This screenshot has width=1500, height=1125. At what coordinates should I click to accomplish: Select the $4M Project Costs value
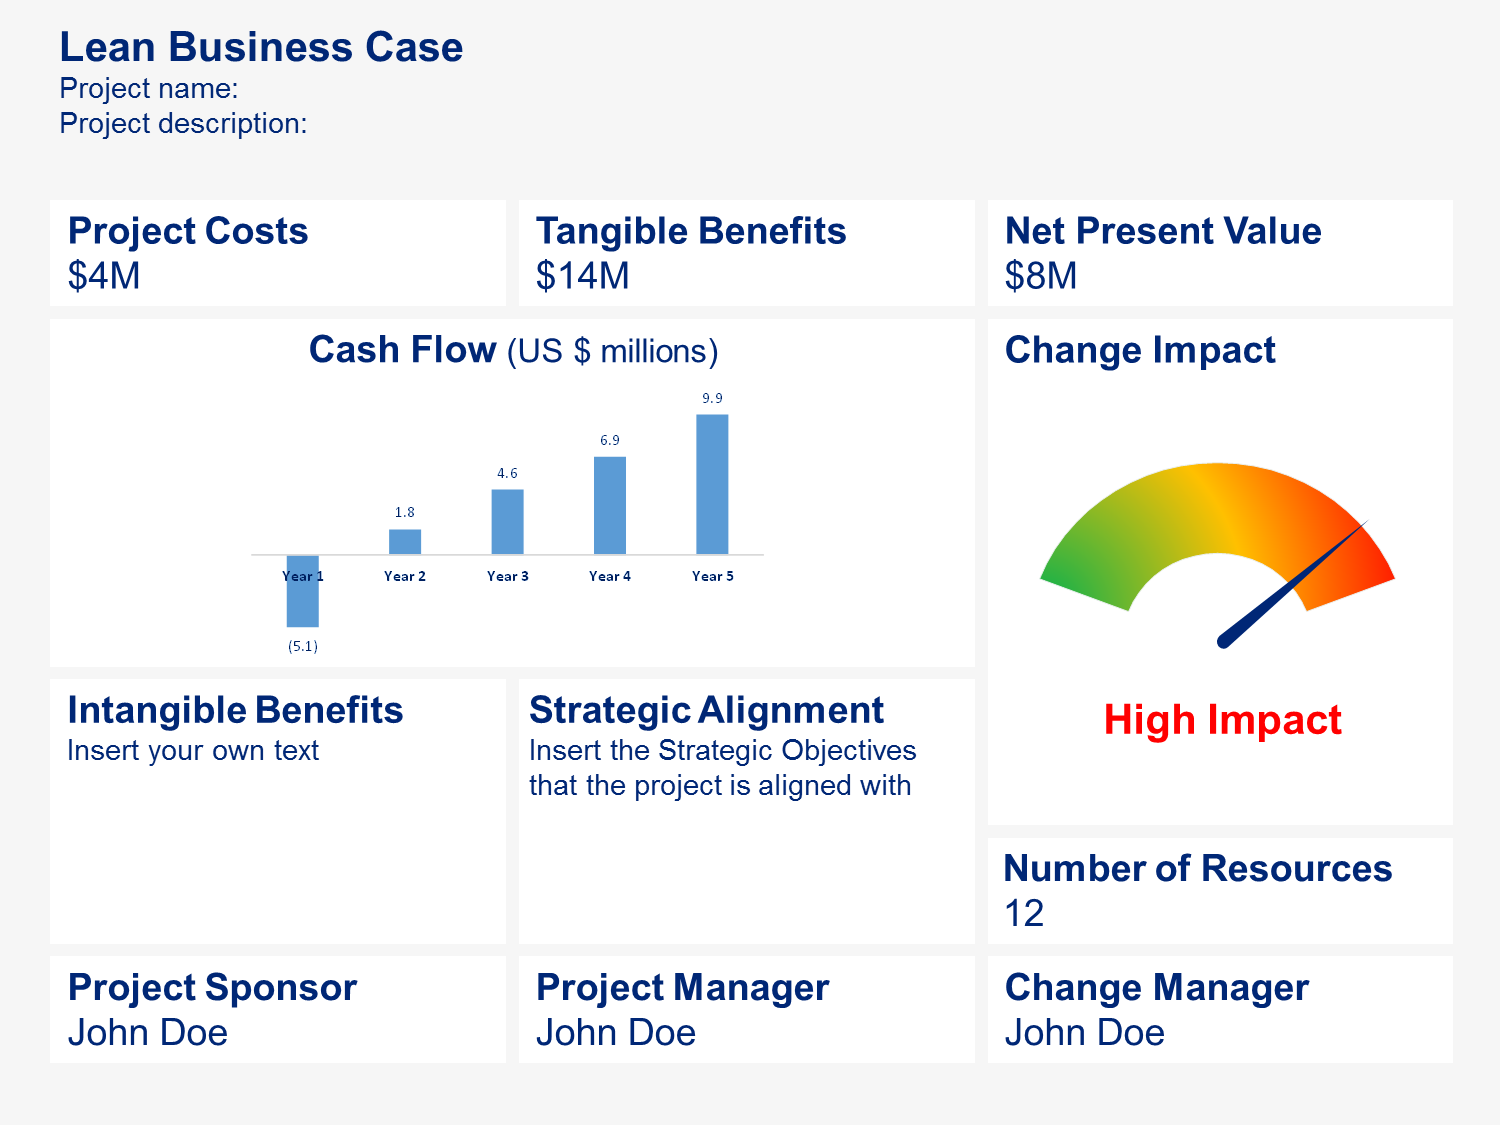(x=104, y=276)
